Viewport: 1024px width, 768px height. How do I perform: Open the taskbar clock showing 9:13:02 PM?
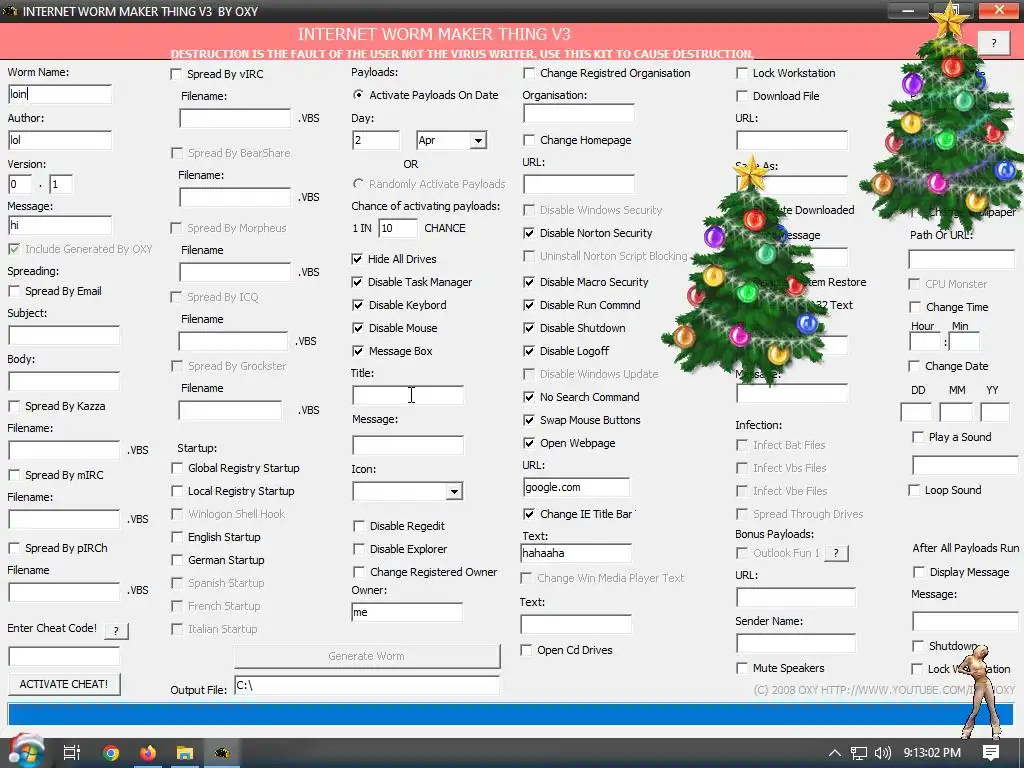[x=932, y=753]
